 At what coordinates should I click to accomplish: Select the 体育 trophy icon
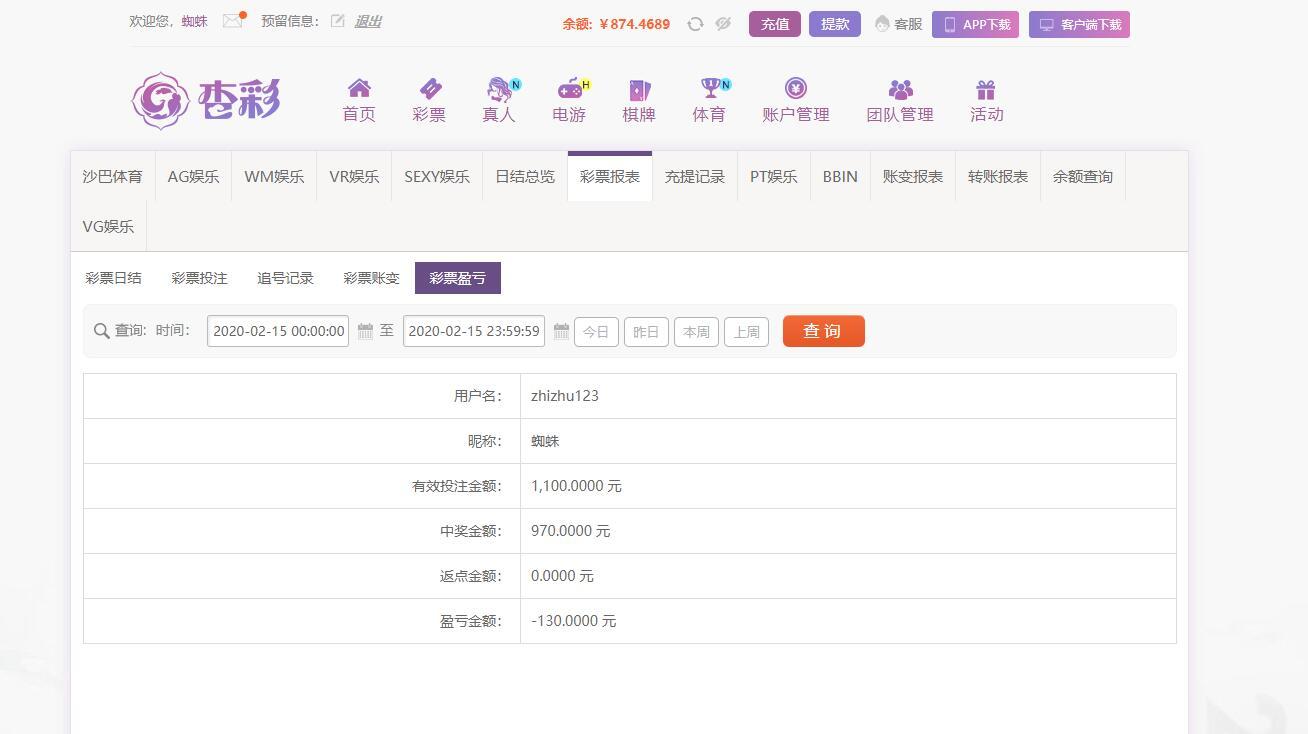(x=709, y=89)
